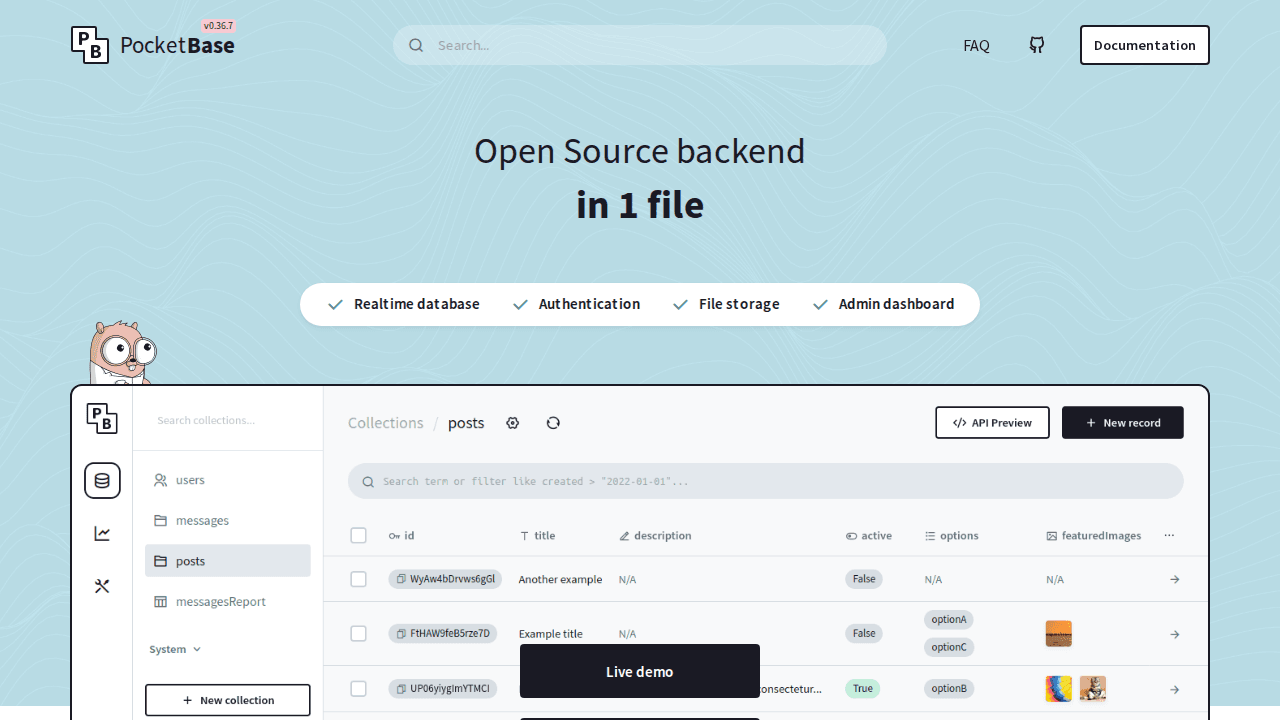The image size is (1280, 720).
Task: Open the FAQ link
Action: coord(976,45)
